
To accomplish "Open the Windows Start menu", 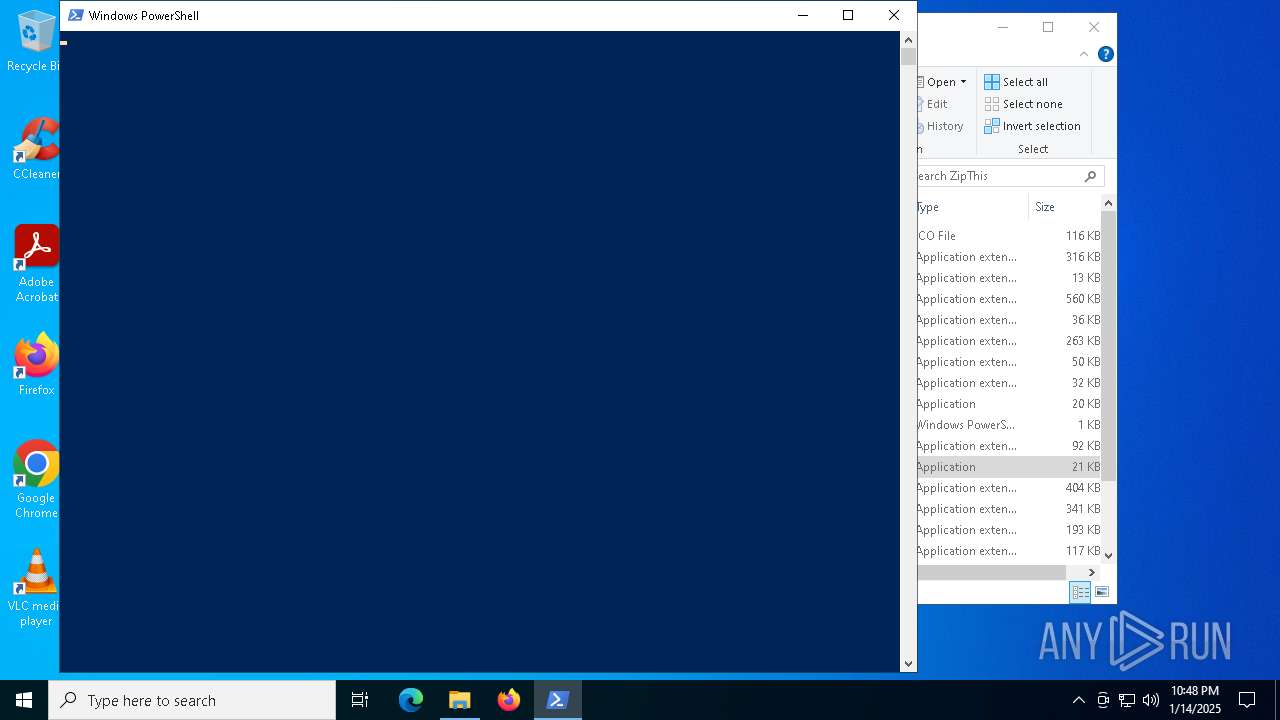I will click(24, 700).
